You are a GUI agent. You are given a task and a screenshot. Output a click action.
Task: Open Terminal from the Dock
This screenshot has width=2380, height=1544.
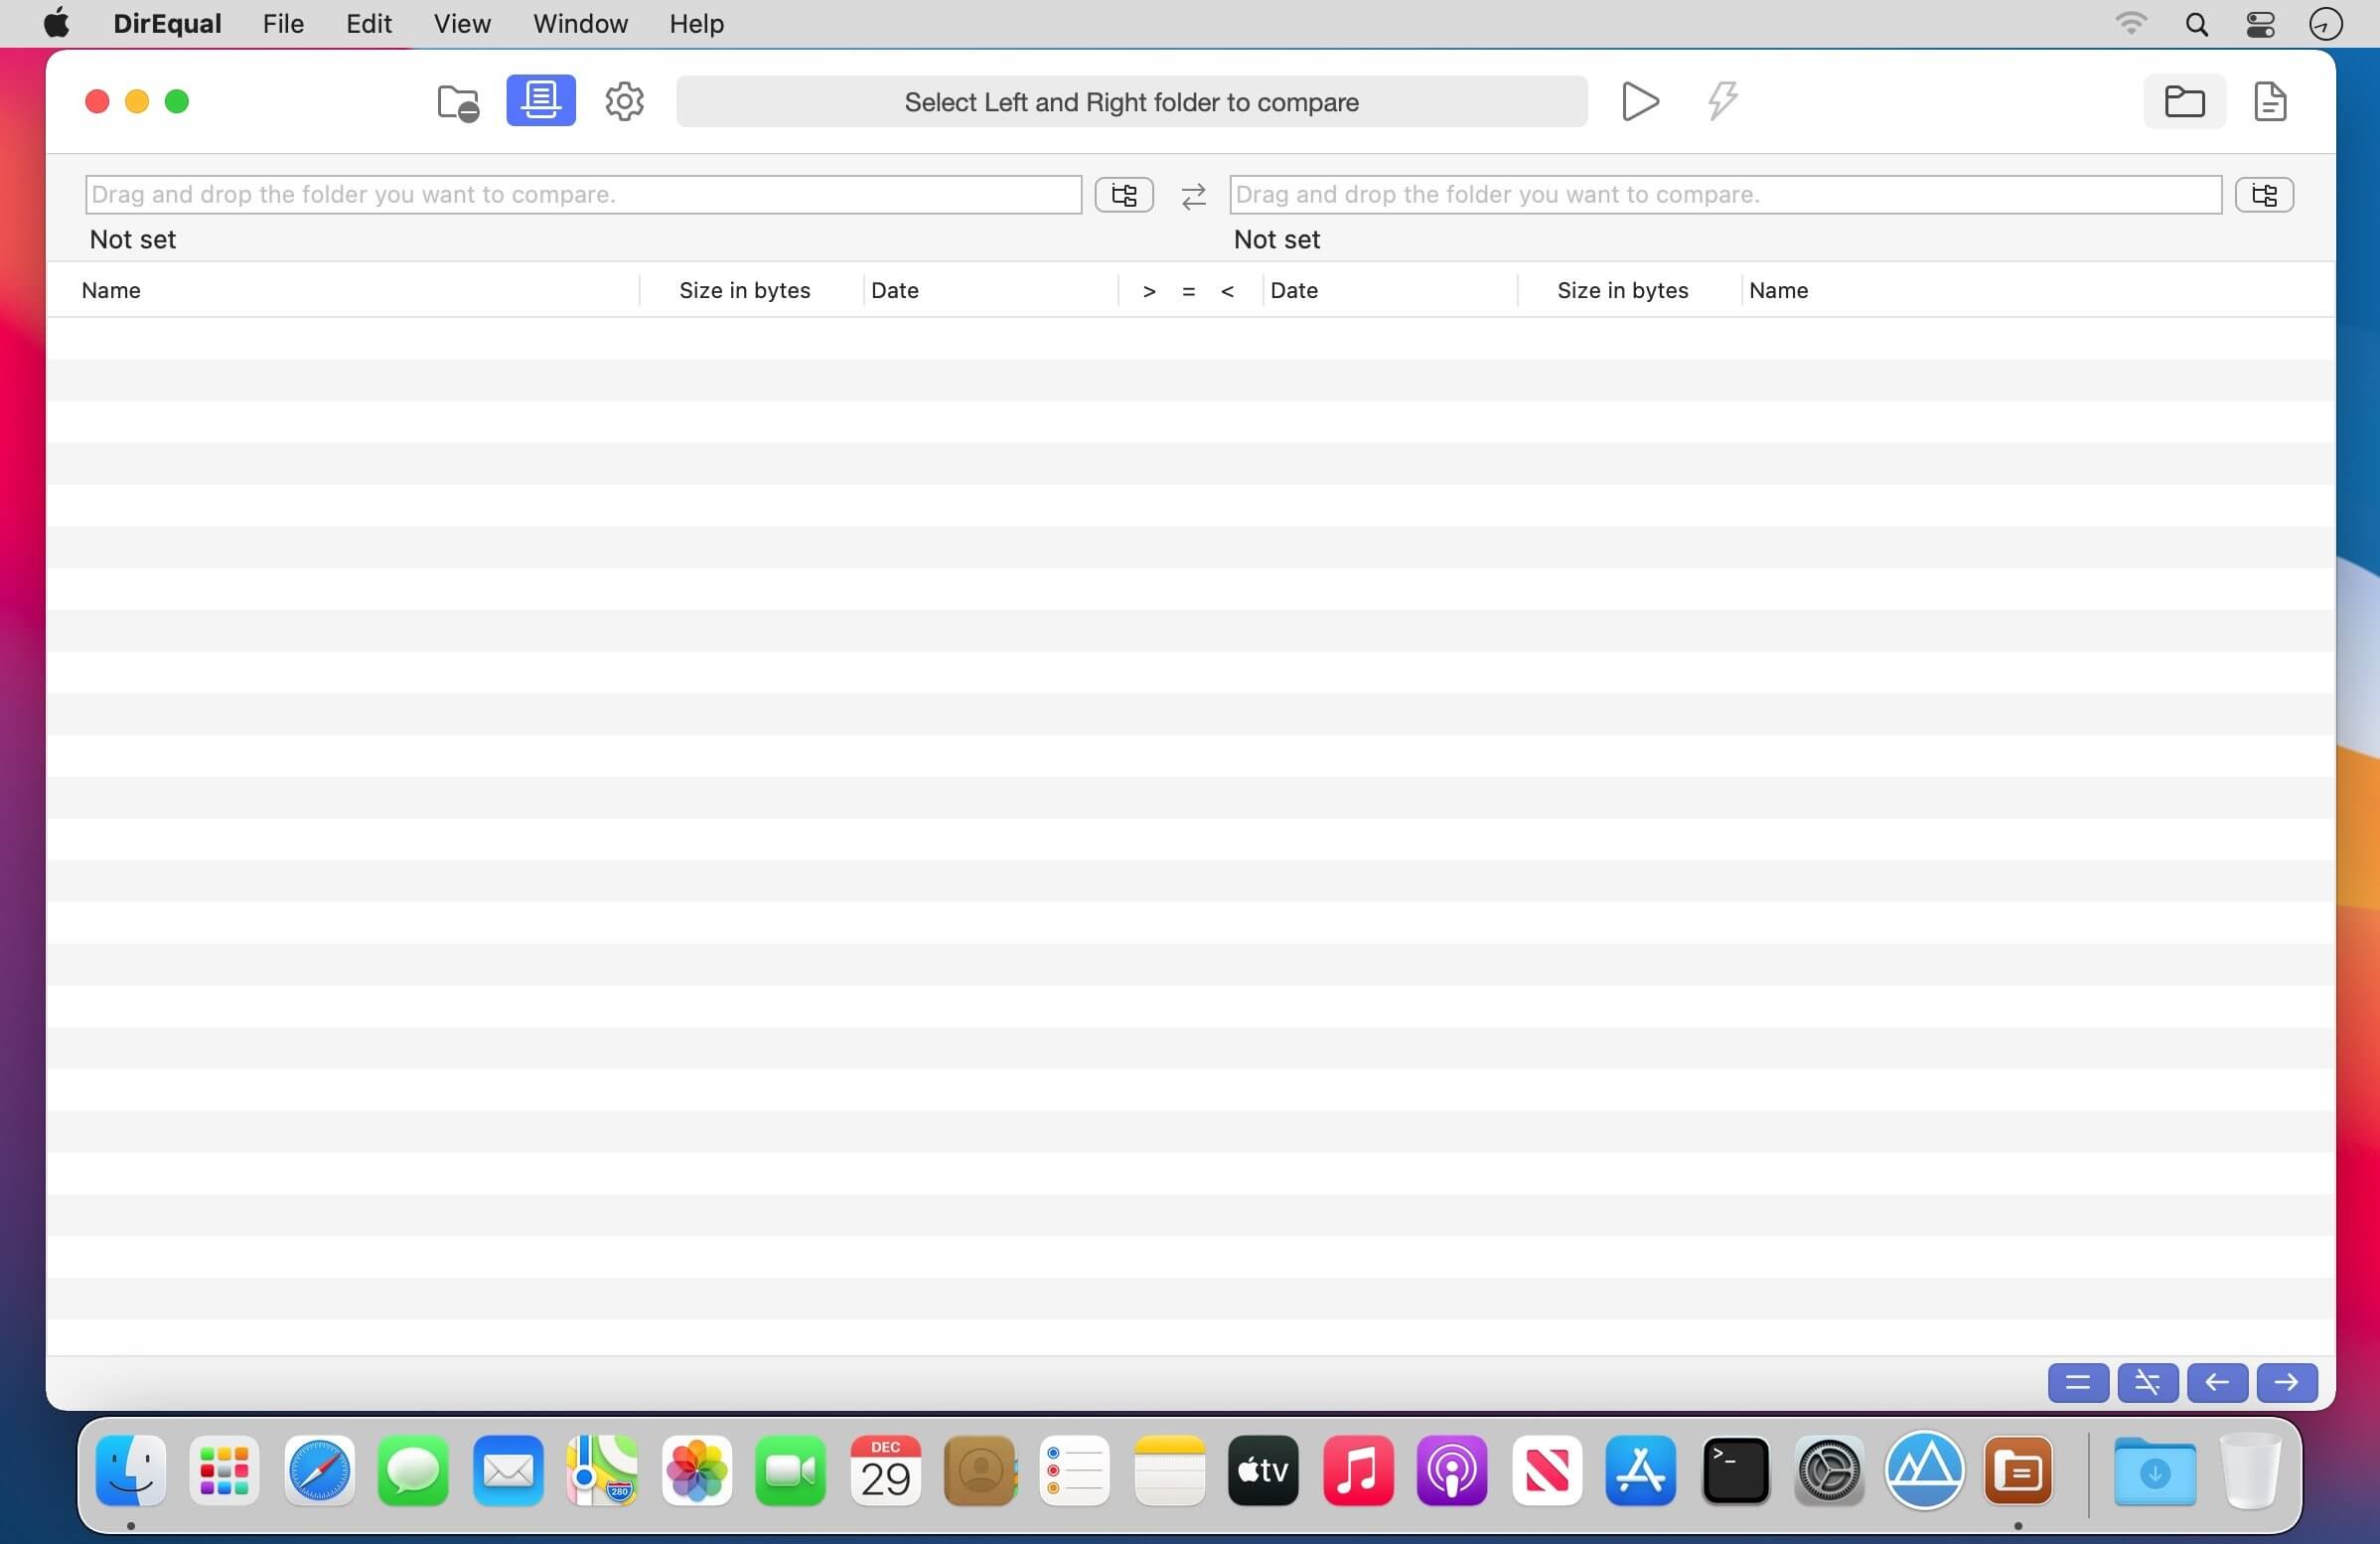pyautogui.click(x=1734, y=1471)
